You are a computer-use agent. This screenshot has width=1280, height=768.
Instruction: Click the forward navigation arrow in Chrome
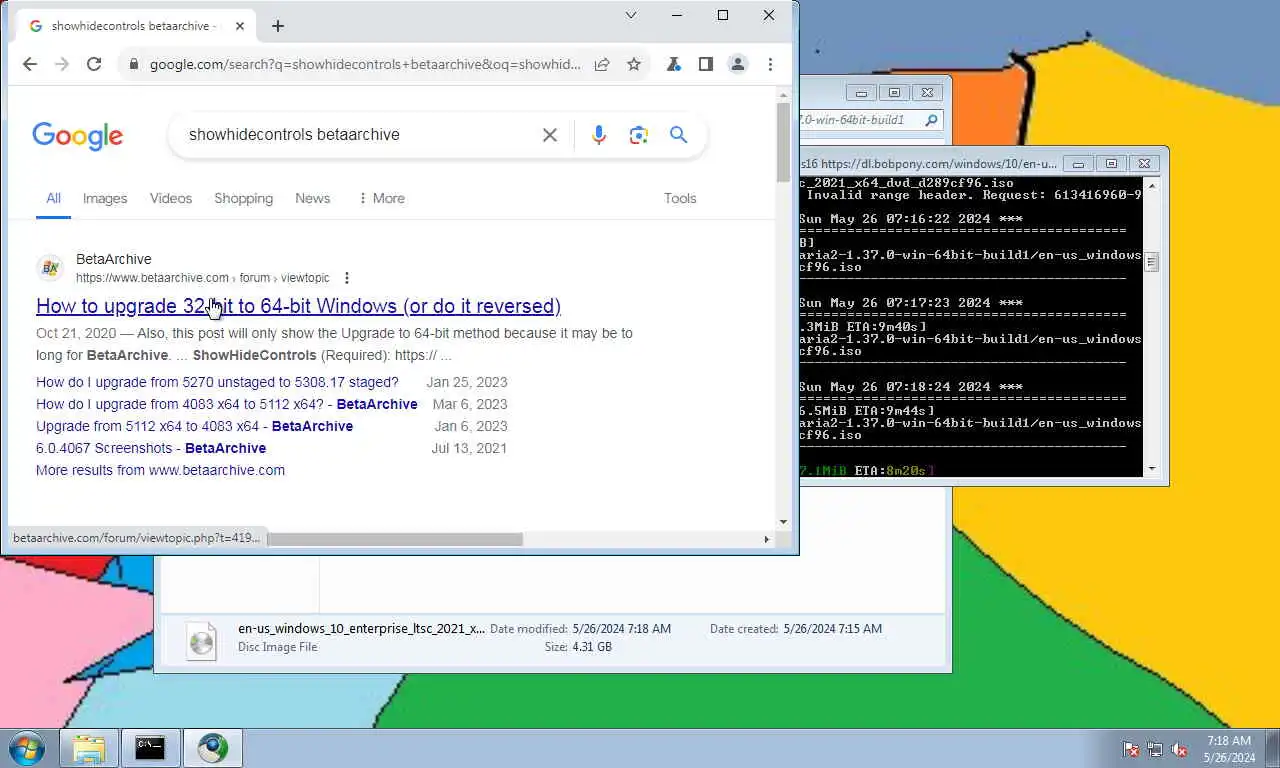pos(62,64)
